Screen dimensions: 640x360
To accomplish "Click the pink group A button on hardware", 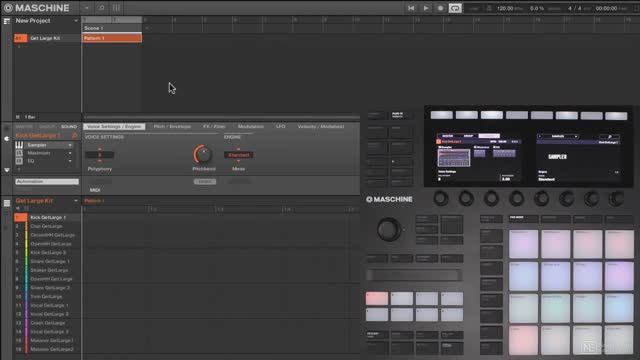I will (377, 299).
